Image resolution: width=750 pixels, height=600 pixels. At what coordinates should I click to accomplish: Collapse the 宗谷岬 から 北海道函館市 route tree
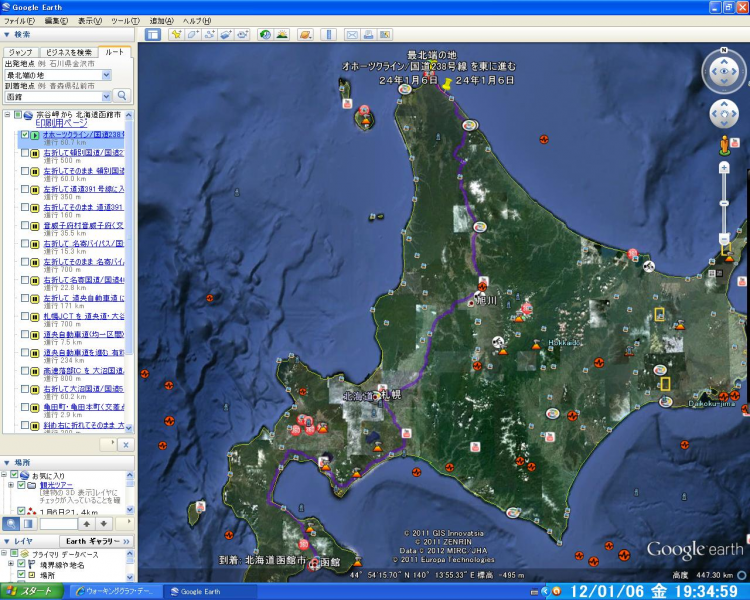point(7,115)
